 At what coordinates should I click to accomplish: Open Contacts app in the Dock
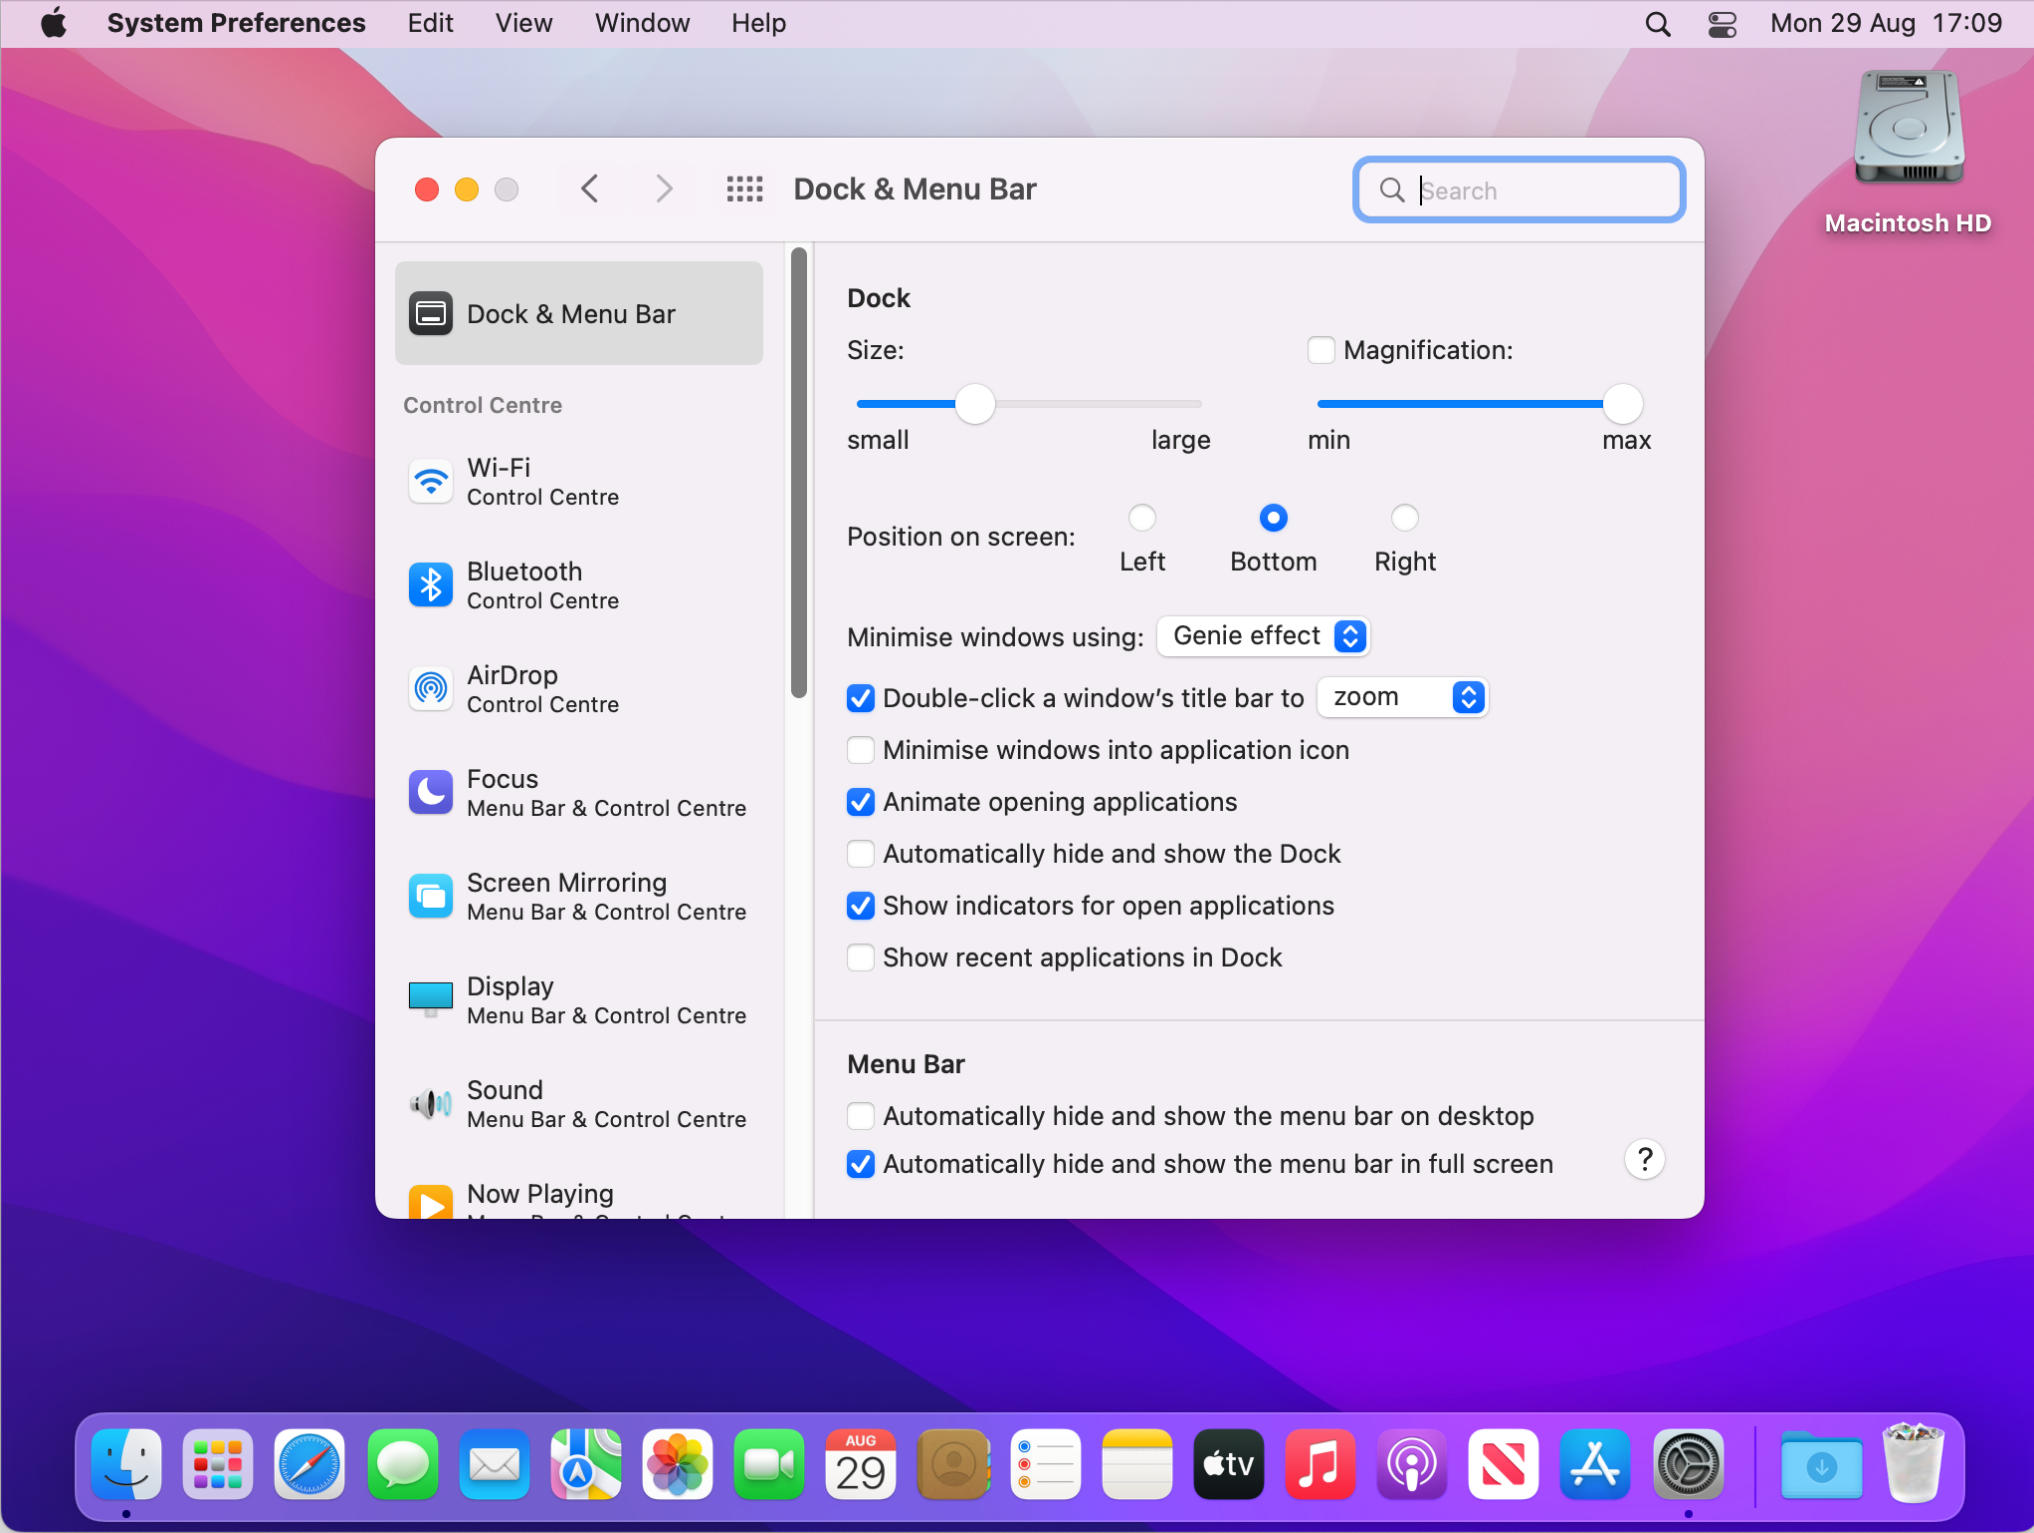tap(953, 1465)
